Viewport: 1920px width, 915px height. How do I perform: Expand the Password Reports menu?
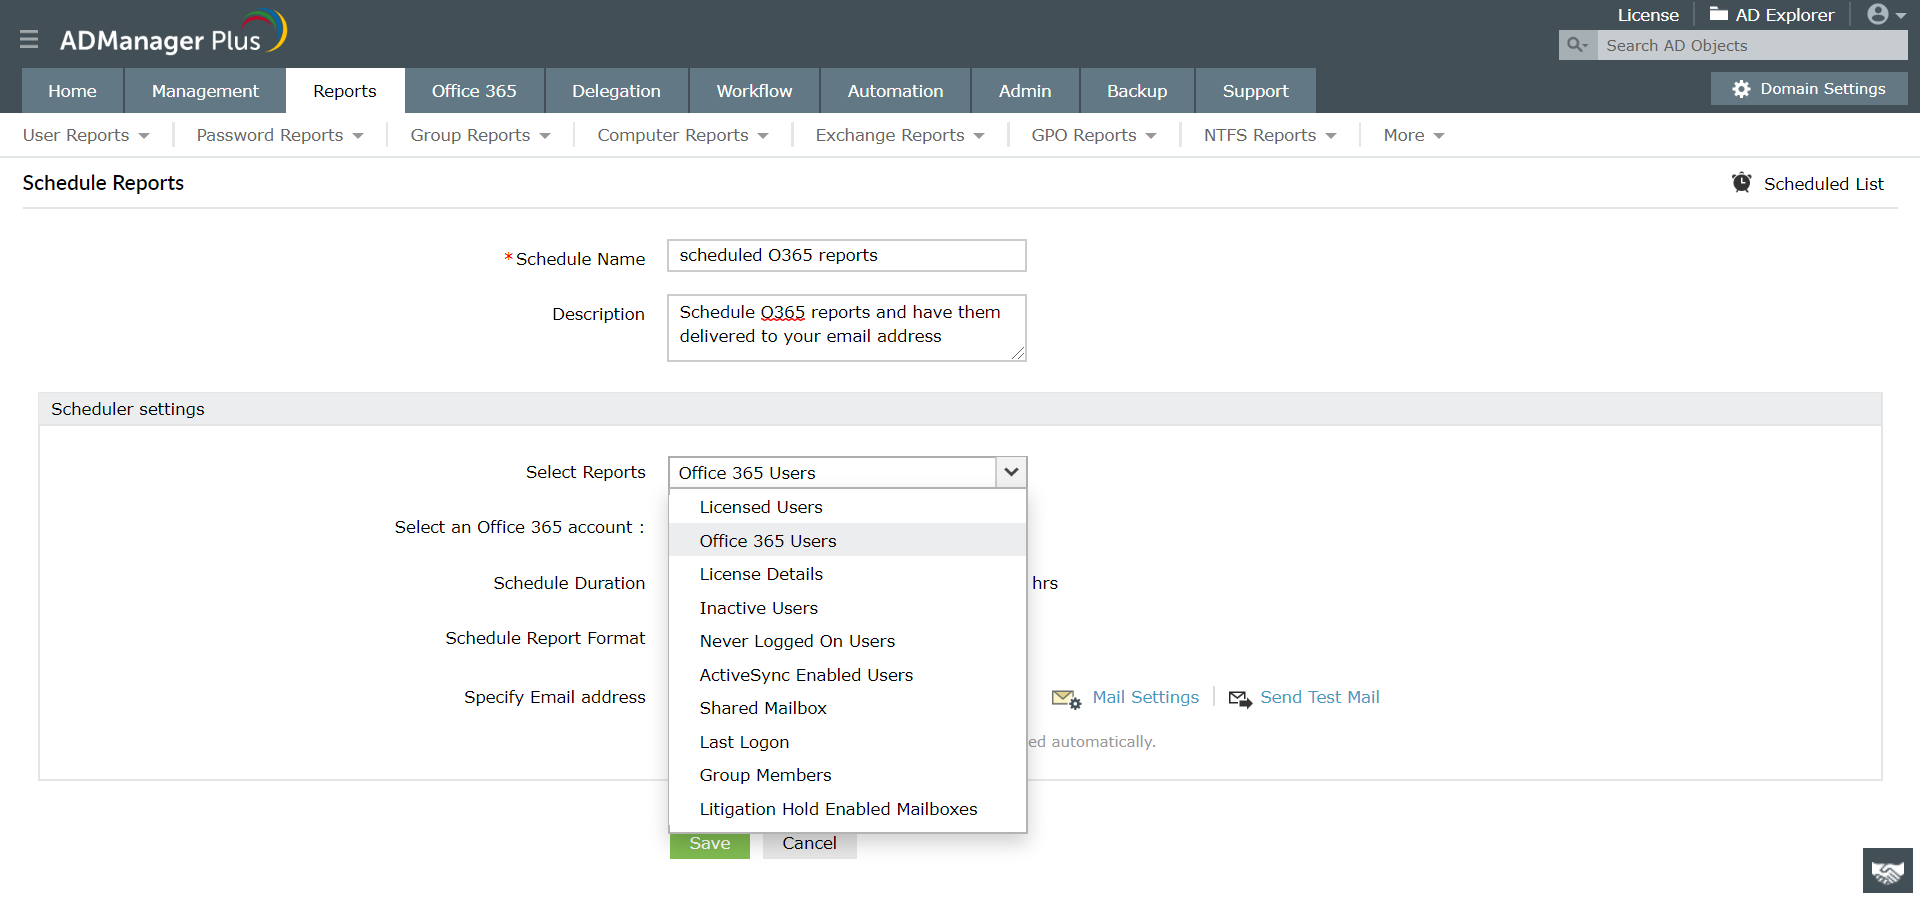pyautogui.click(x=280, y=135)
